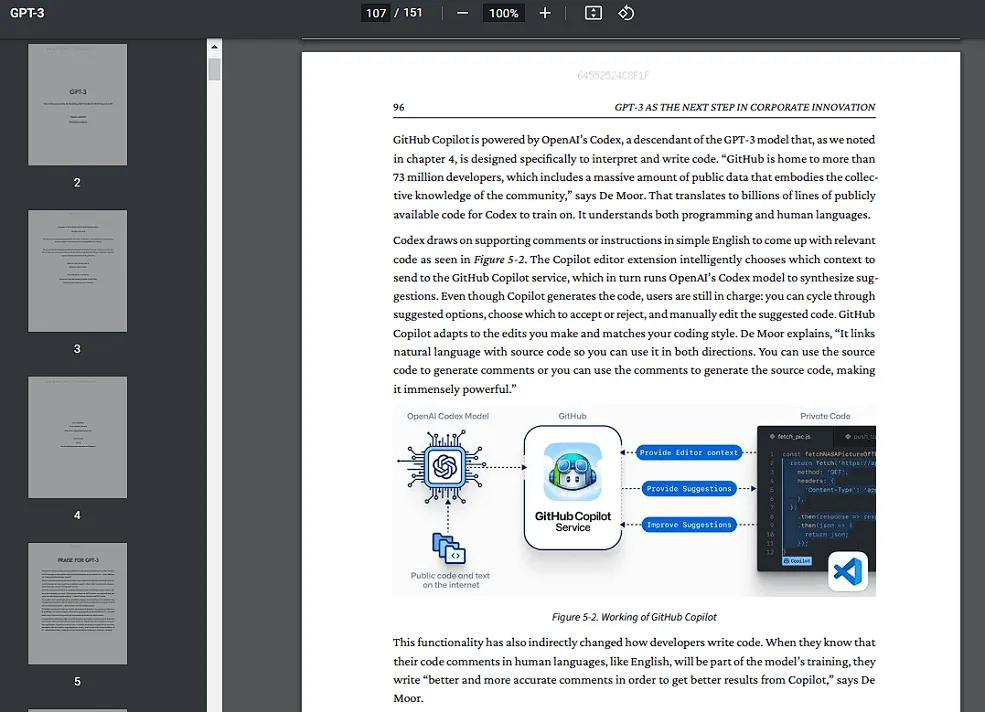Click the VS Code logo in figure
Viewport: 985px width, 712px height.
tap(848, 572)
